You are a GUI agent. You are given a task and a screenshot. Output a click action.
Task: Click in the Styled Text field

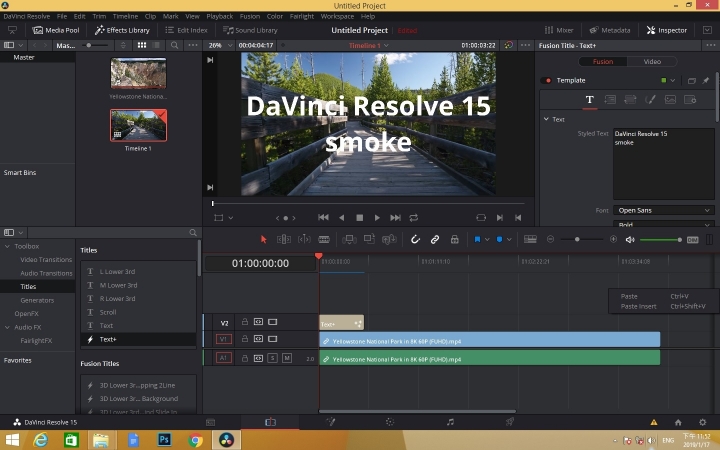click(x=664, y=164)
